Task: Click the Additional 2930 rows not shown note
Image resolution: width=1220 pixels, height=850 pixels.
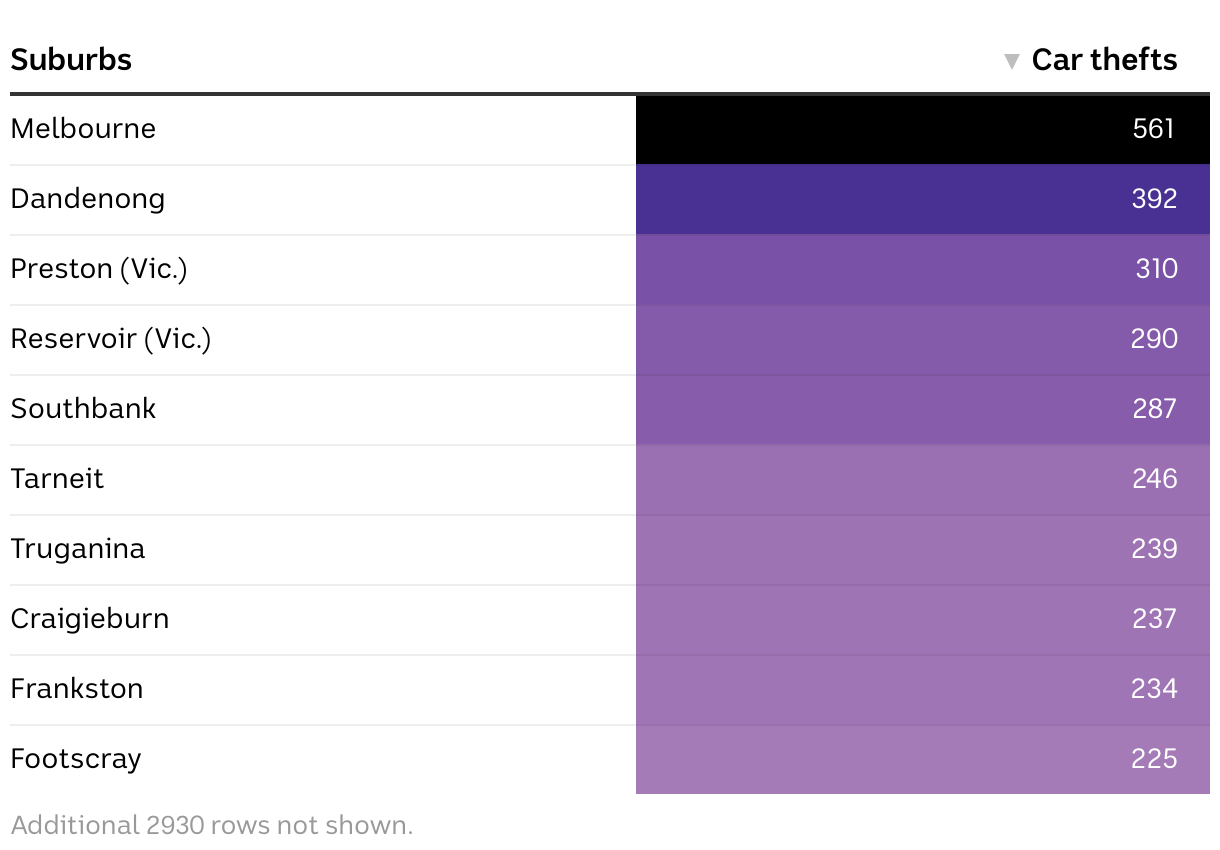Action: (211, 825)
